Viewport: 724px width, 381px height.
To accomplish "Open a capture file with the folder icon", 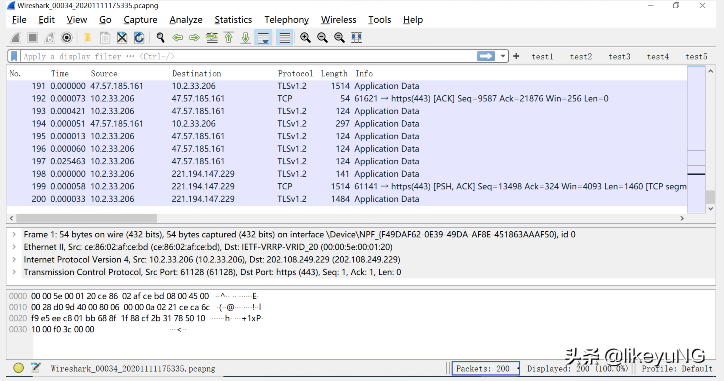I will [87, 38].
